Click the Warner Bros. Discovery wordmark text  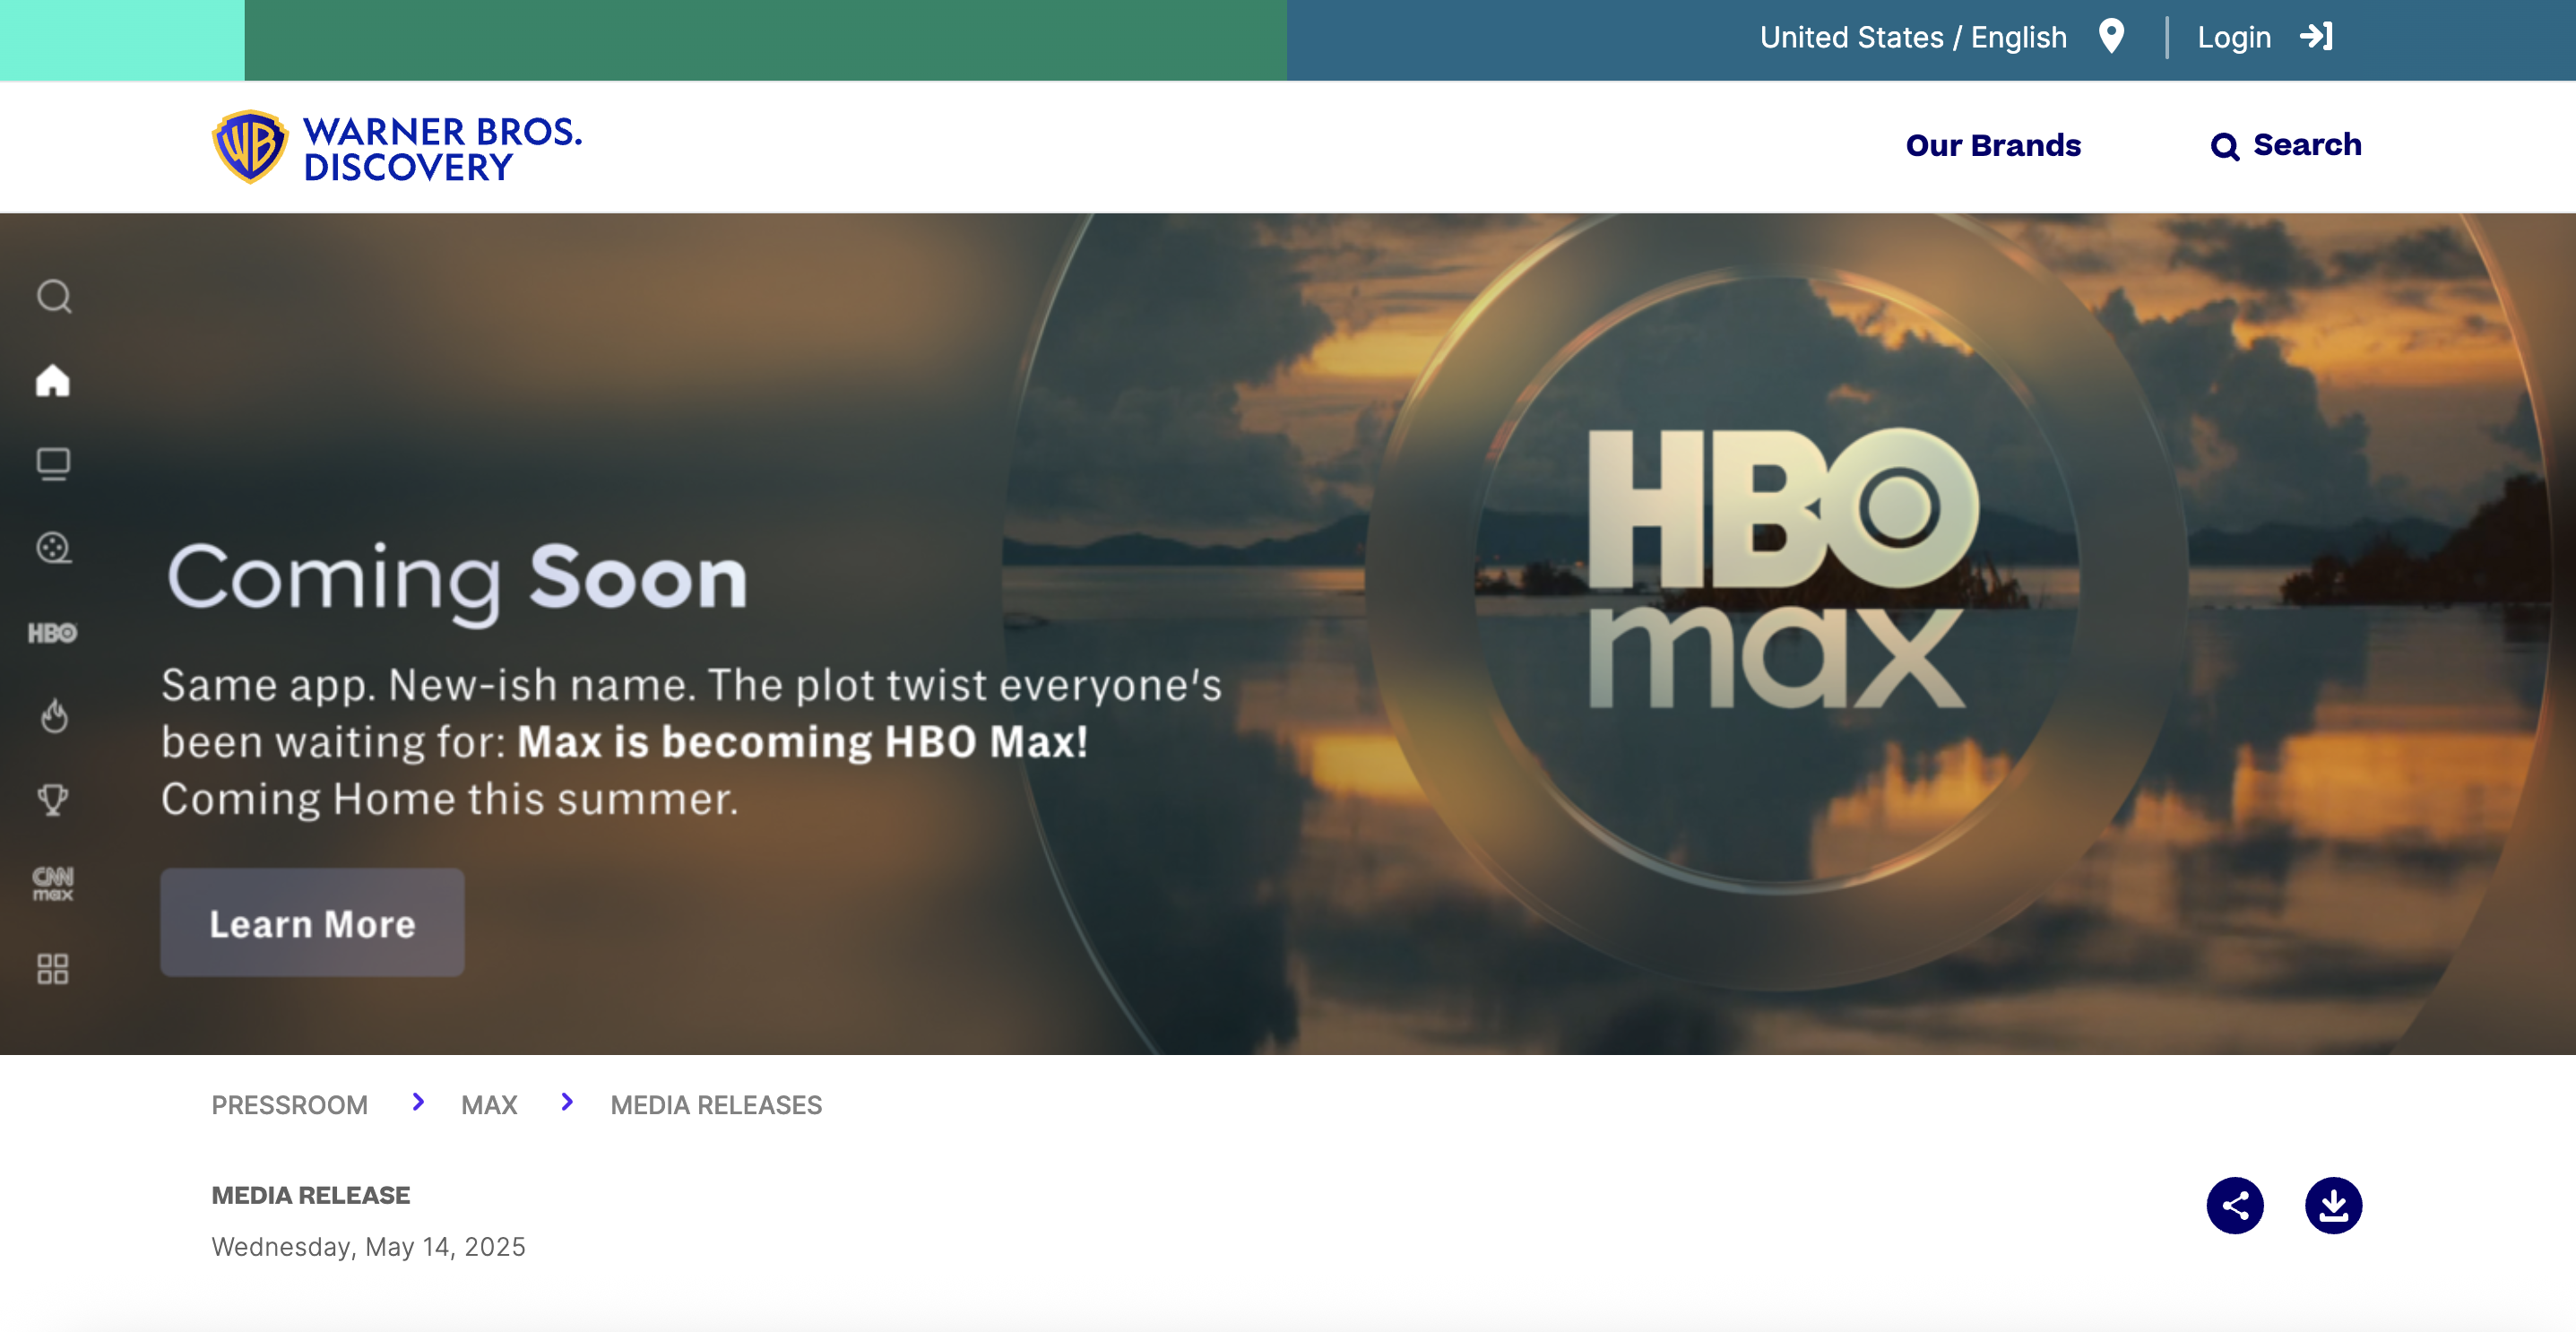[x=442, y=149]
